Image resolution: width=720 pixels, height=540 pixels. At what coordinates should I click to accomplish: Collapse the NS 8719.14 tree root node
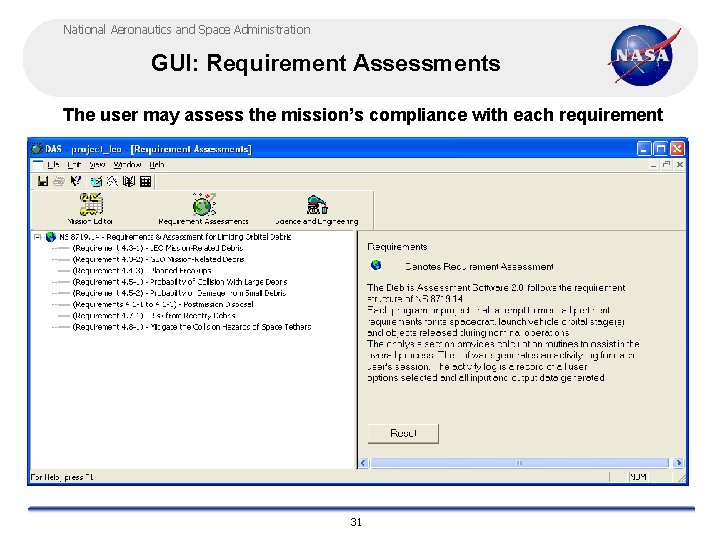pyautogui.click(x=37, y=237)
